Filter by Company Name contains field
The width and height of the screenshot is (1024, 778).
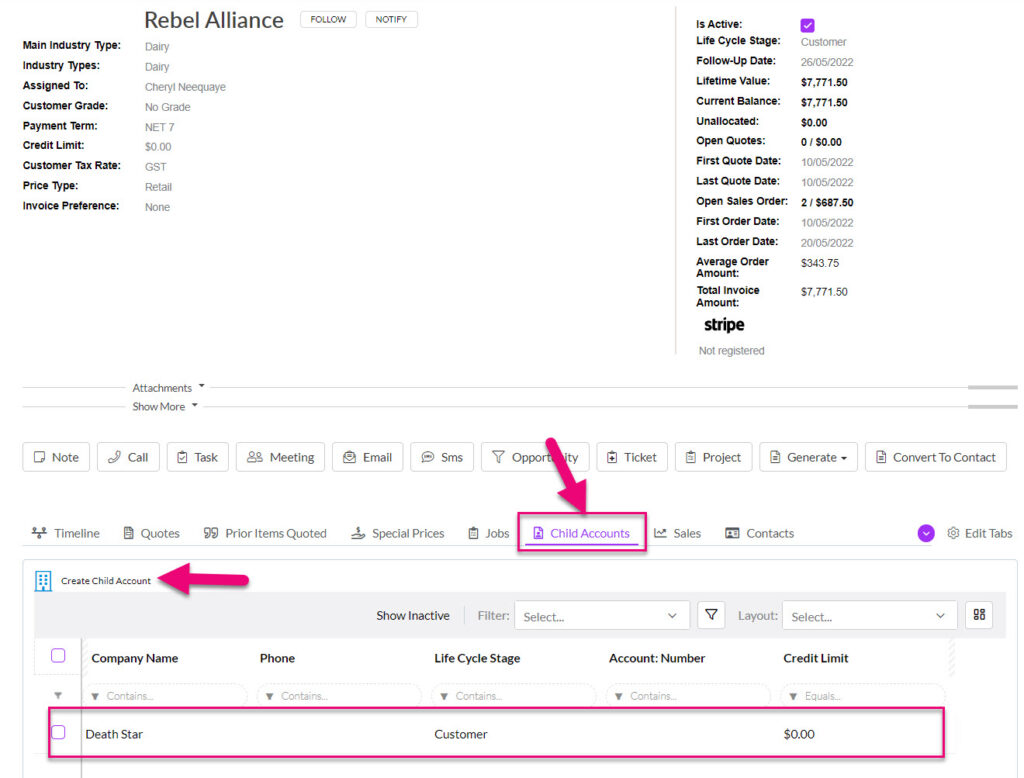[167, 696]
